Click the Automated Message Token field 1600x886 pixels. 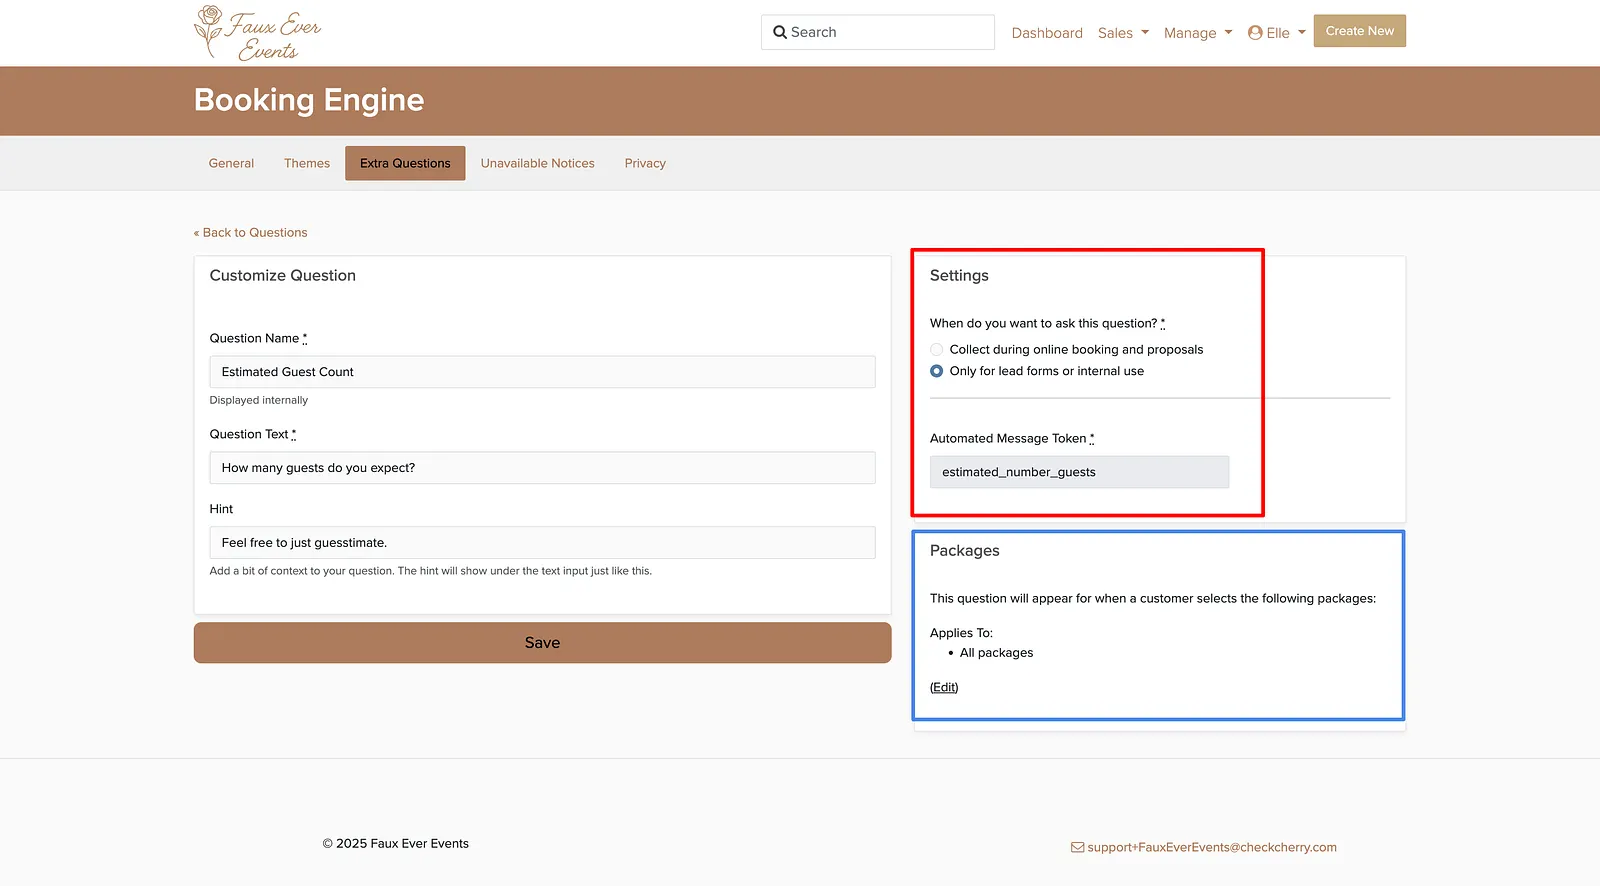(1079, 472)
